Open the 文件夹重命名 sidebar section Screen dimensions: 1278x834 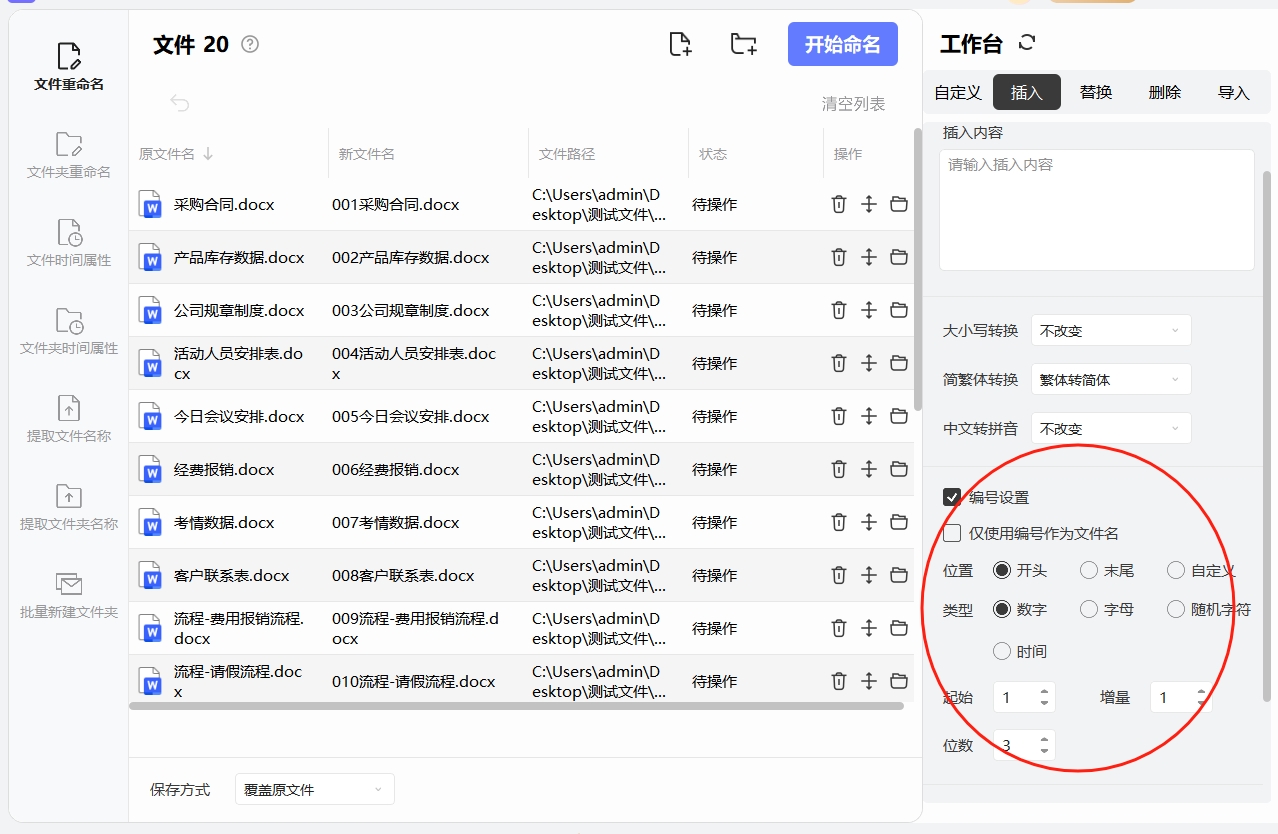pos(69,156)
